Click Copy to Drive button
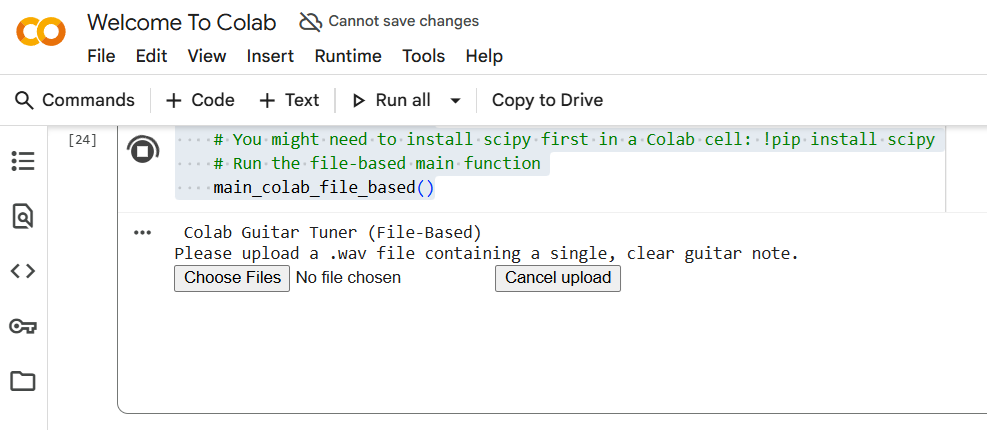Image resolution: width=987 pixels, height=430 pixels. [547, 100]
